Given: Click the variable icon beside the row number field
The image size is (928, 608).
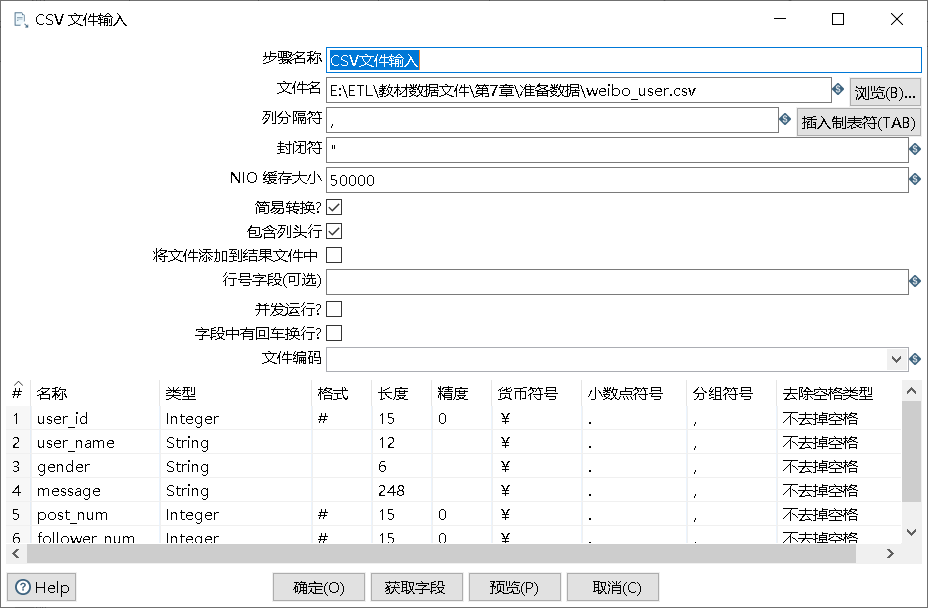Looking at the screenshot, I should point(915,281).
